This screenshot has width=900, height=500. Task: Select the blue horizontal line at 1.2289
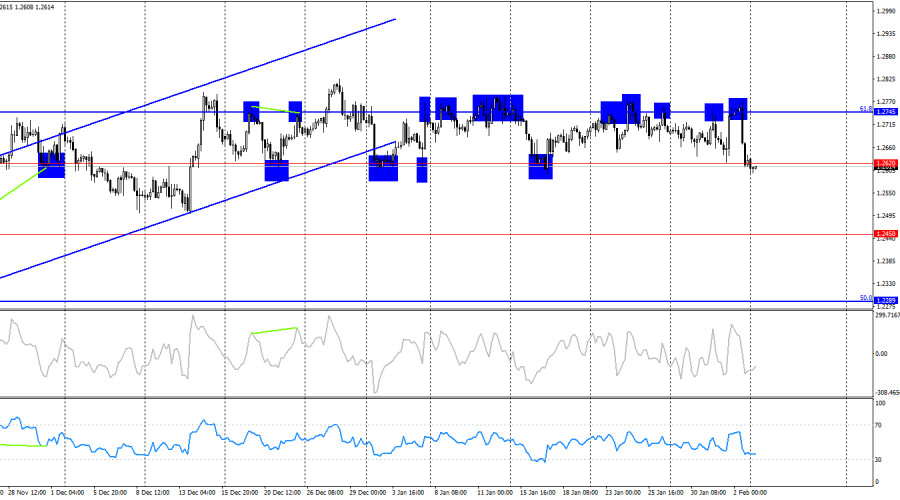click(x=436, y=301)
